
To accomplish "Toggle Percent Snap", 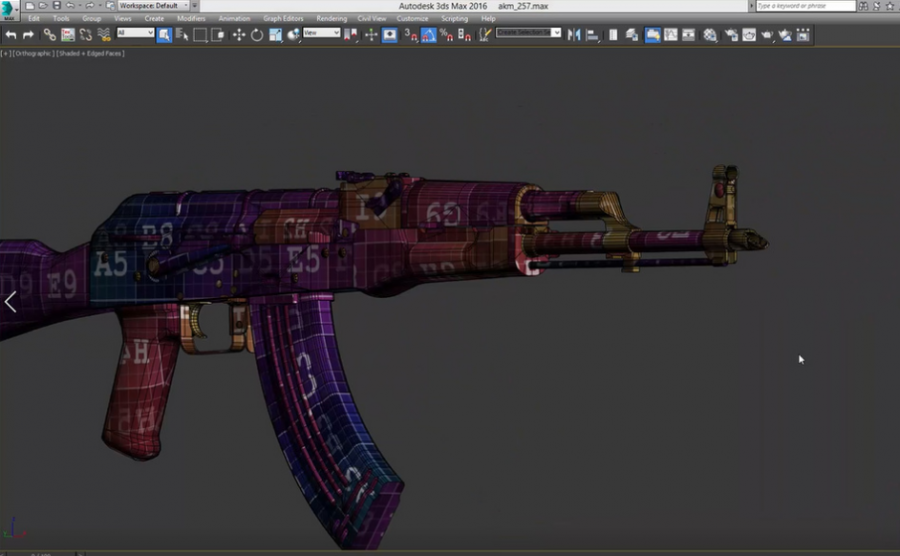I will 447,35.
